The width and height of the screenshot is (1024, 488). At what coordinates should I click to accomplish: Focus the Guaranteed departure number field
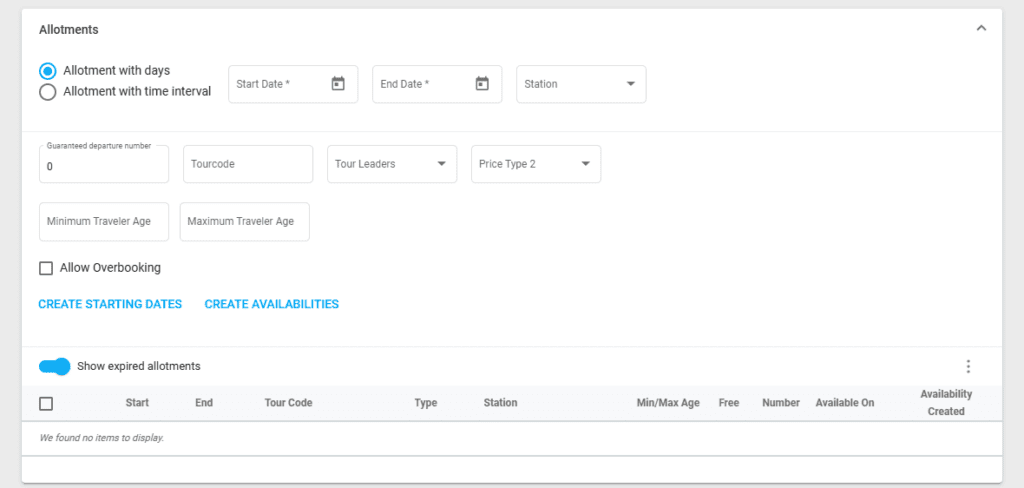(x=104, y=167)
